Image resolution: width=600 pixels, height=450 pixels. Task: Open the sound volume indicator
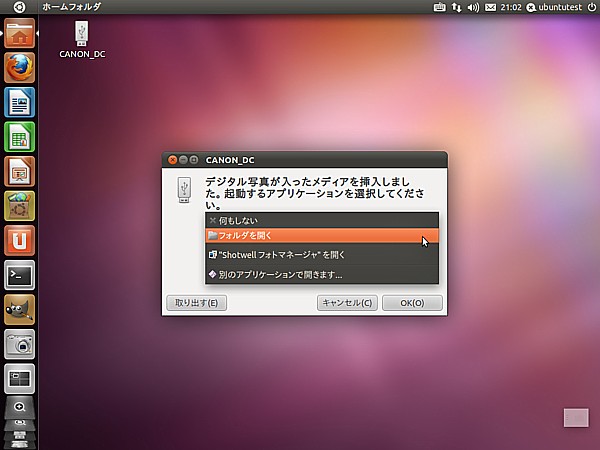[x=473, y=7]
